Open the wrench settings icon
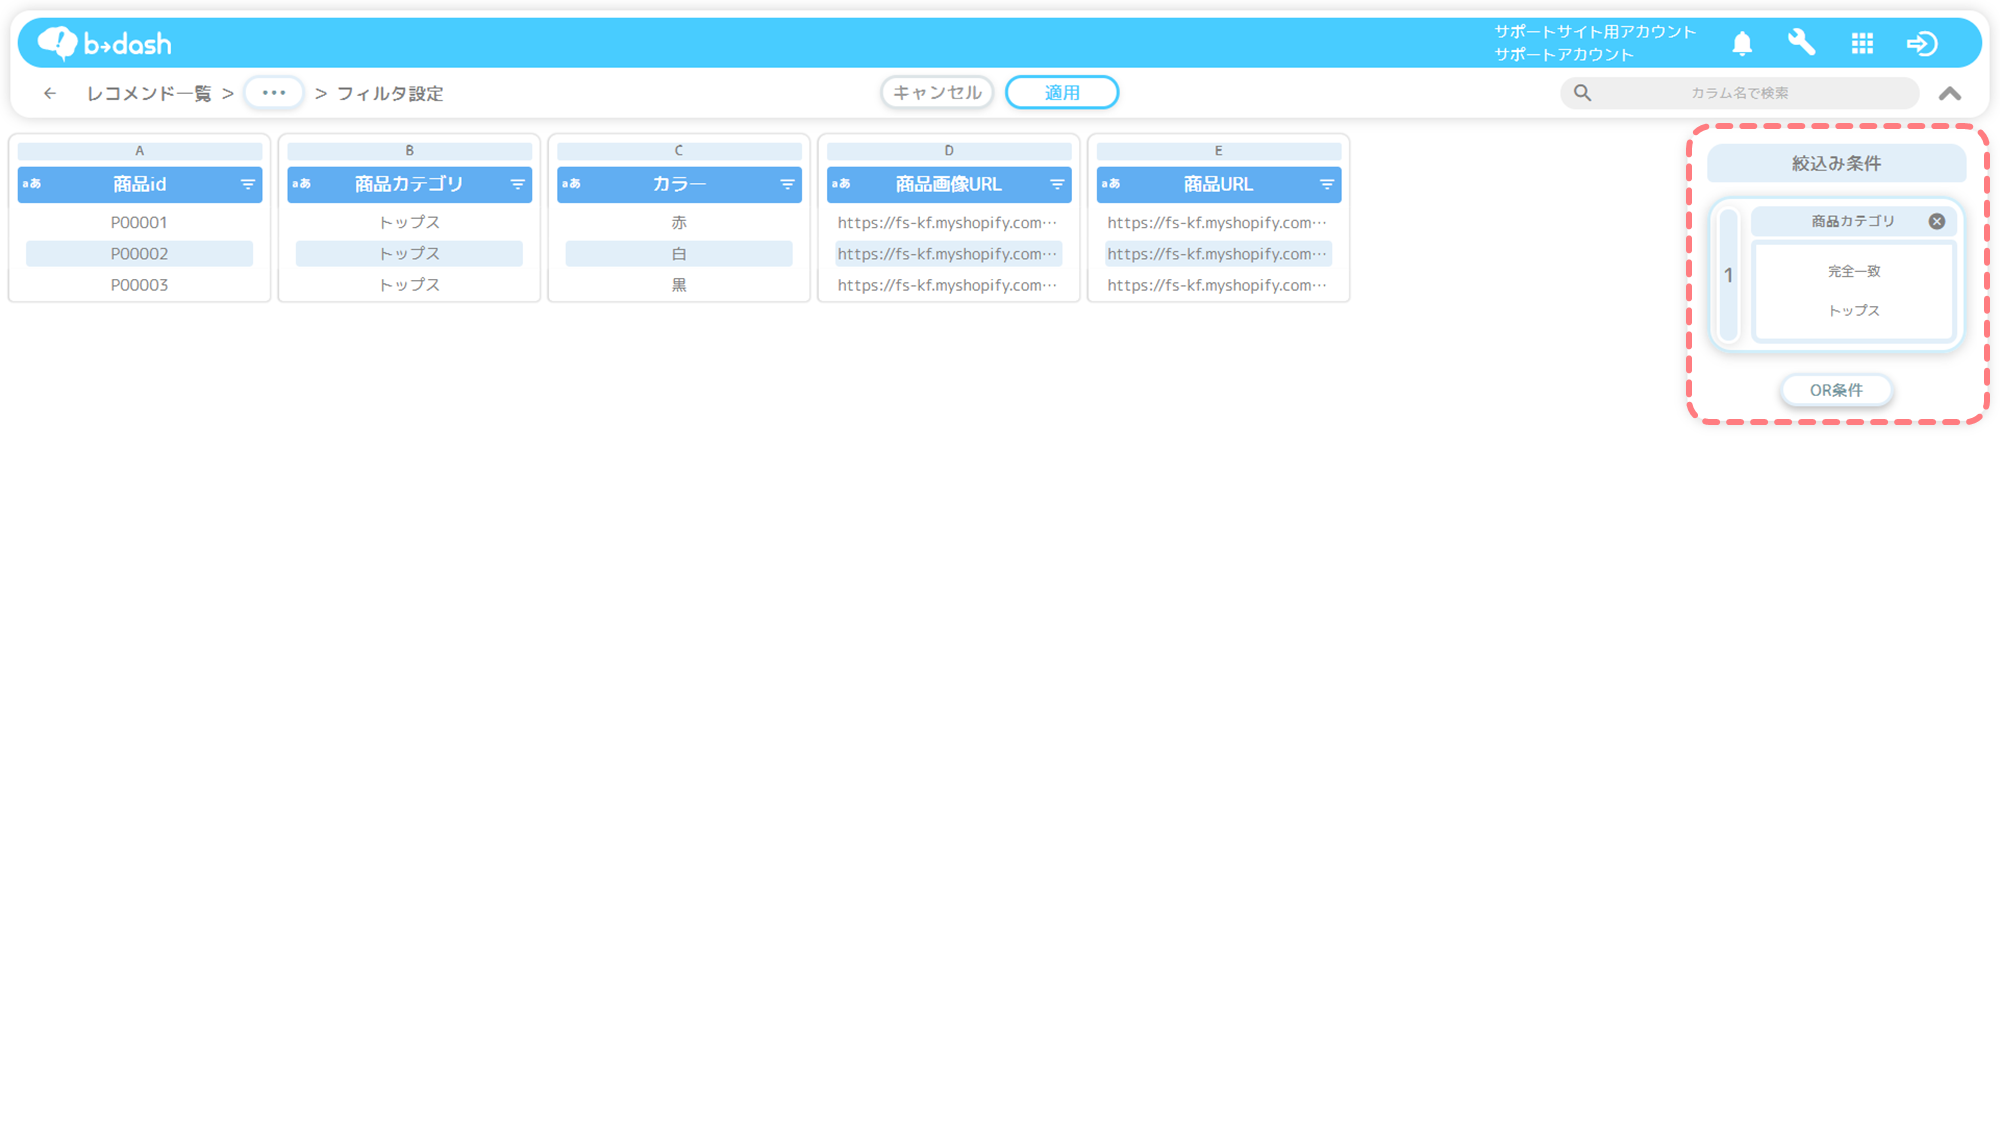 coord(1801,43)
